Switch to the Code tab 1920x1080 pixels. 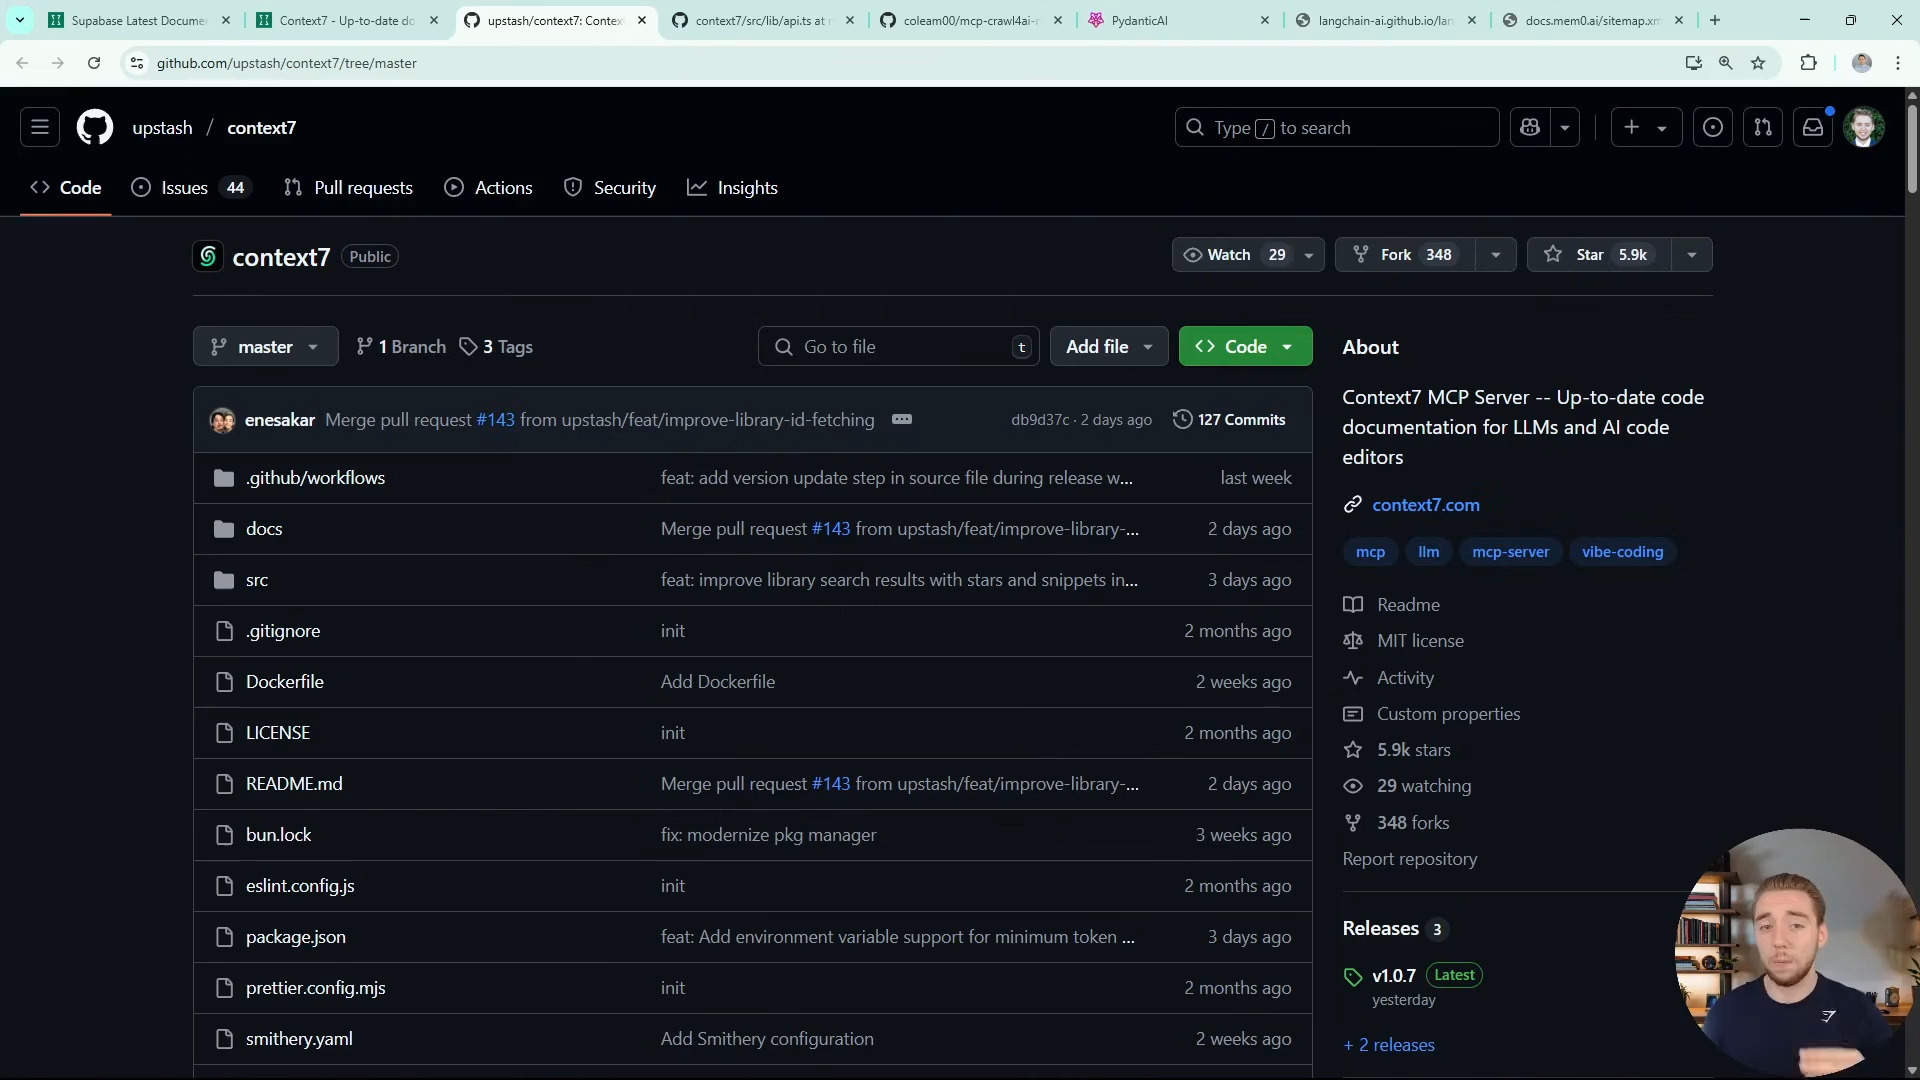66,188
